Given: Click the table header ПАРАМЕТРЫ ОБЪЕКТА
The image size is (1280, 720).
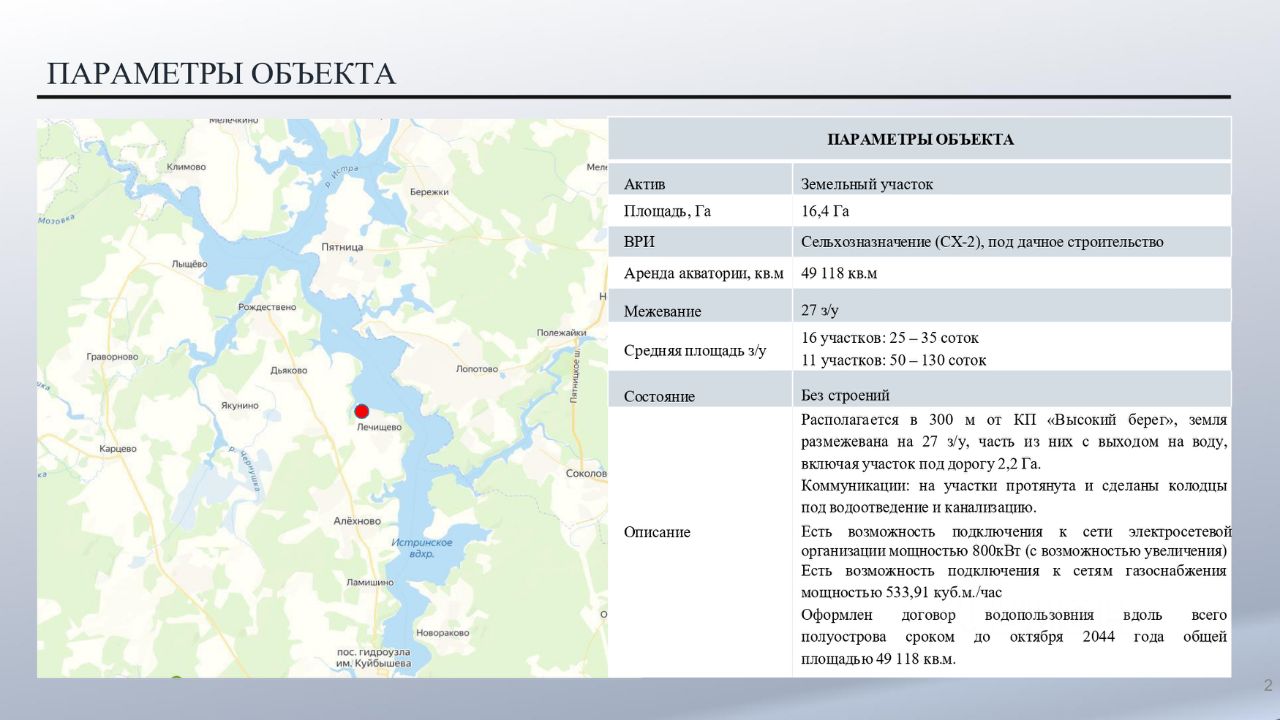Looking at the screenshot, I should tap(920, 139).
